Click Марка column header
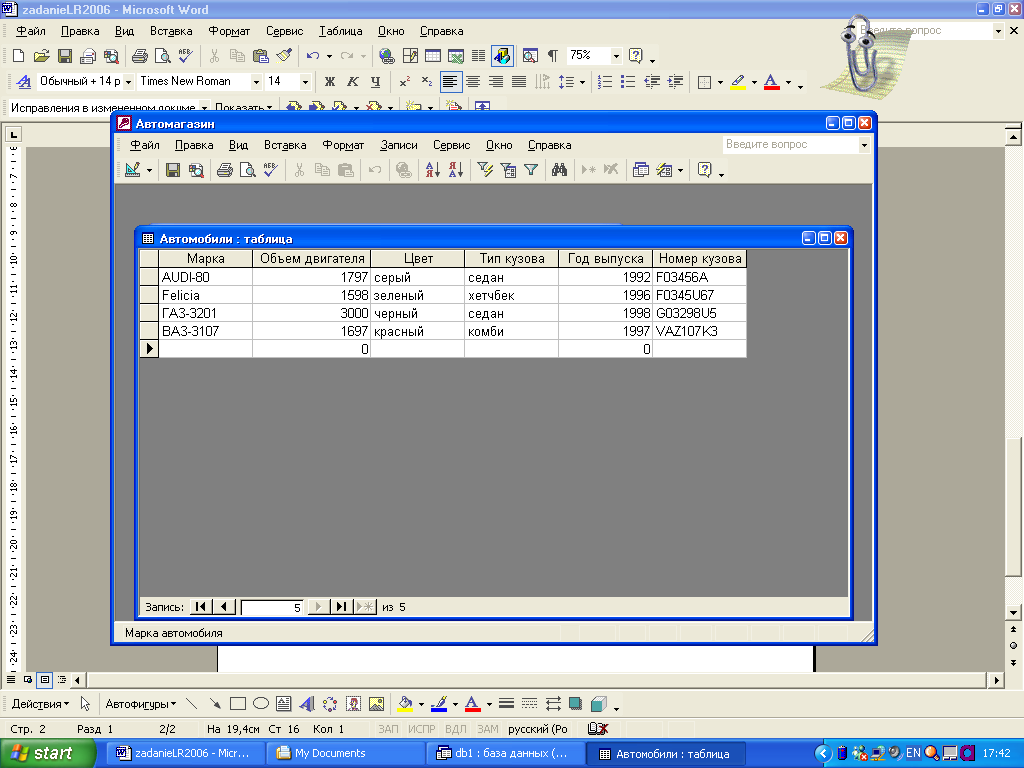 (x=206, y=259)
